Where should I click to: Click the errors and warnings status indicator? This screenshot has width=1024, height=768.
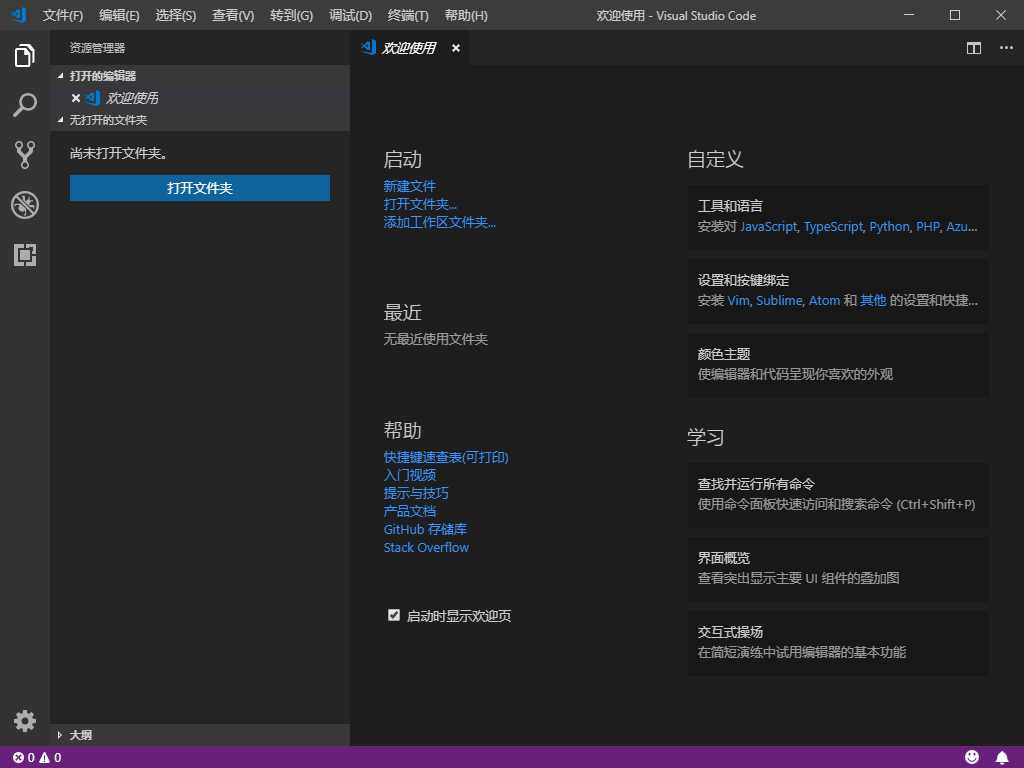point(37,758)
